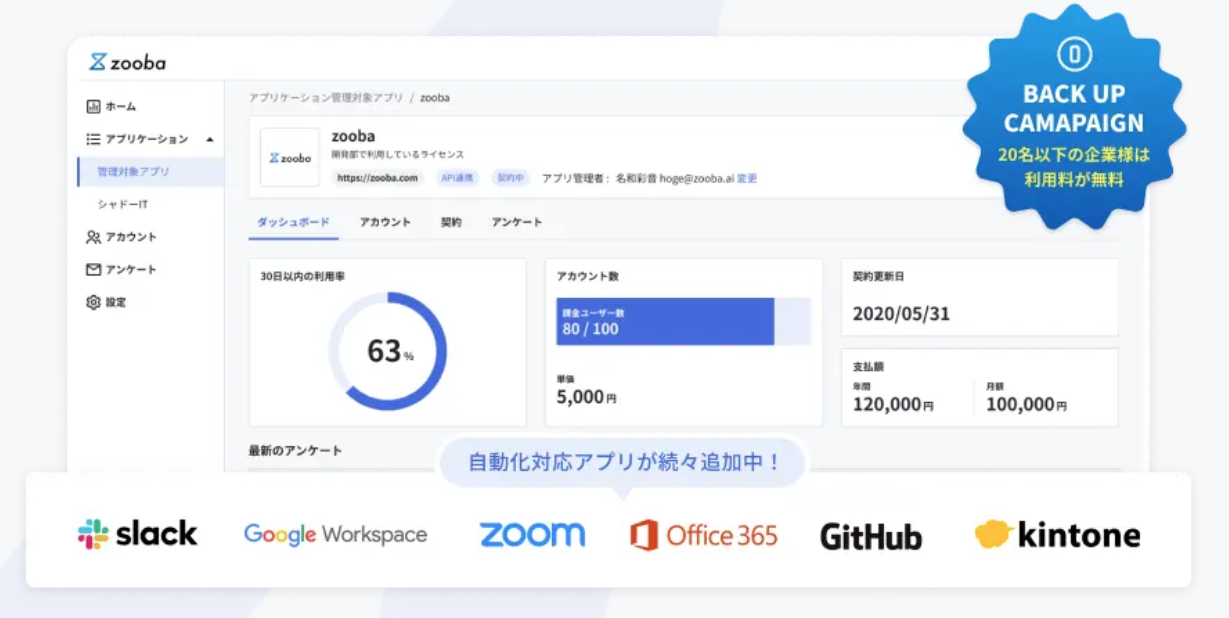Click the GitHub logo
The width and height of the screenshot is (1229, 618).
coord(871,536)
